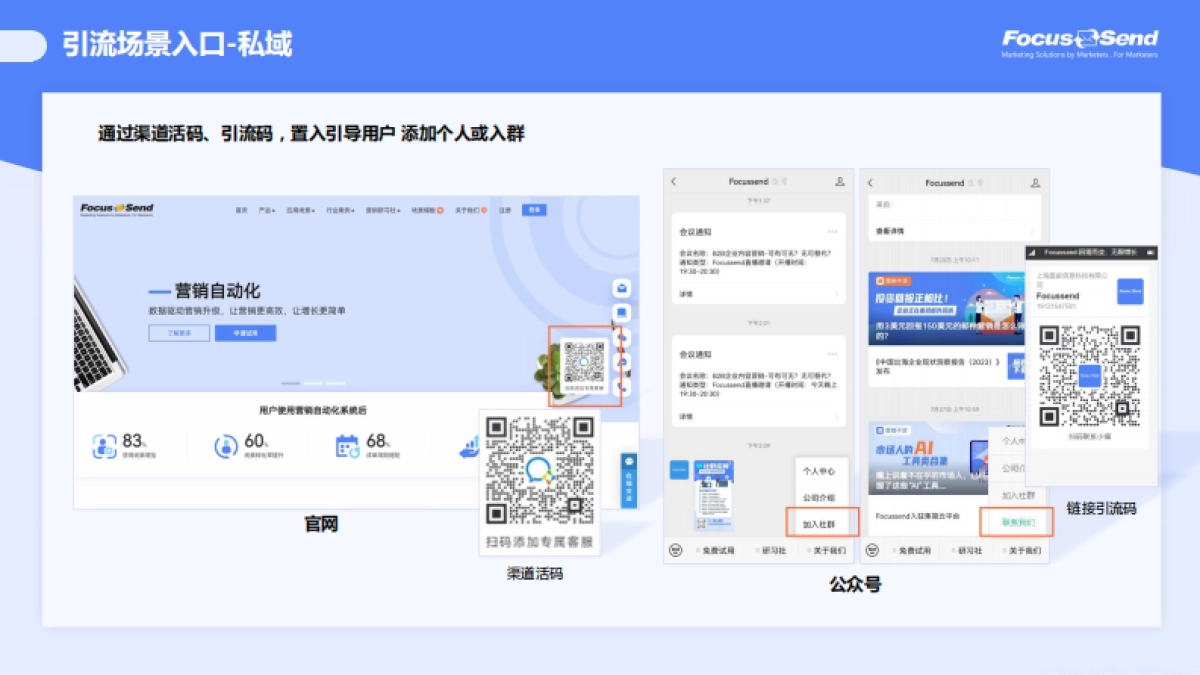Open the ellipsis menu on the 会议通知 card
This screenshot has height=675, width=1200.
tap(832, 229)
